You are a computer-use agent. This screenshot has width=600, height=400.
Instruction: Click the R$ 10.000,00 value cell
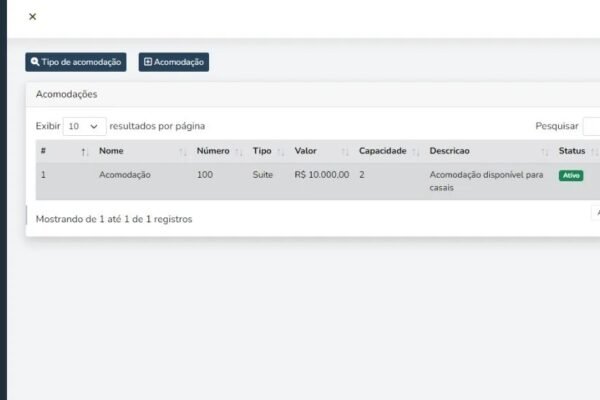[x=321, y=175]
